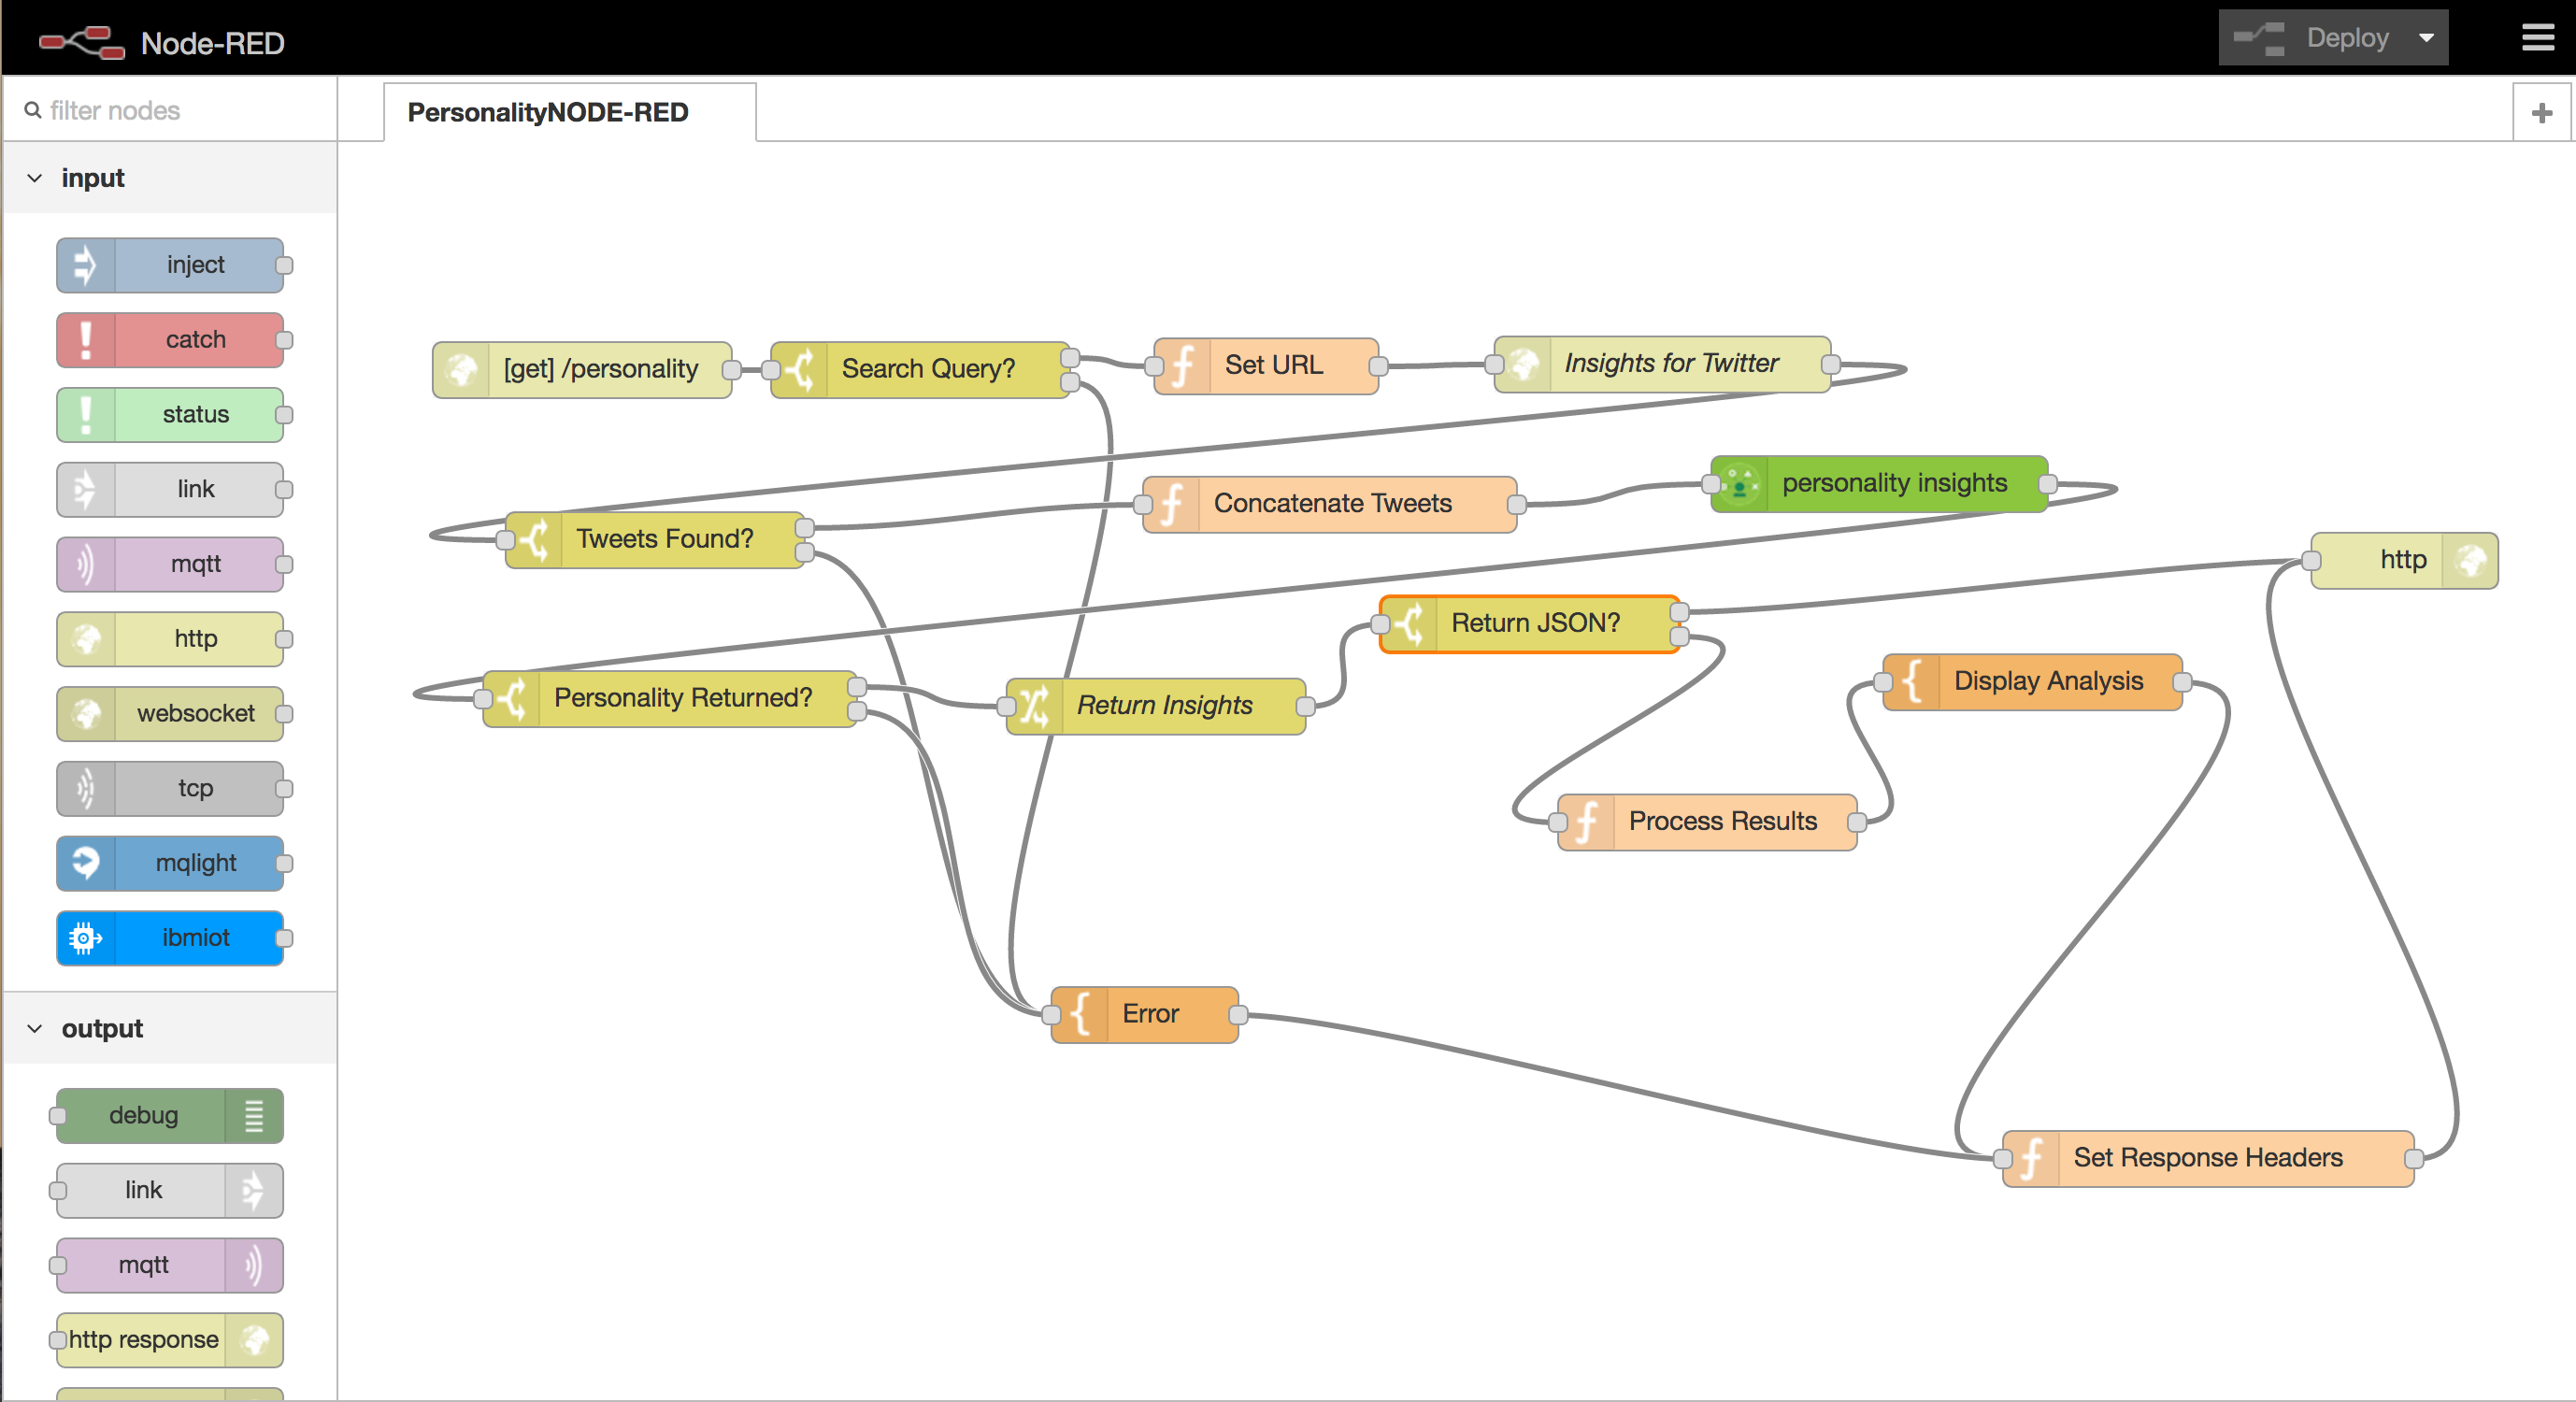Click the debug node list icon
2576x1402 pixels.
click(254, 1115)
